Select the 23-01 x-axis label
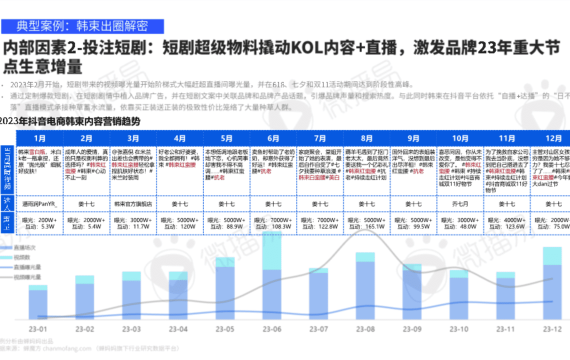 tap(38, 329)
